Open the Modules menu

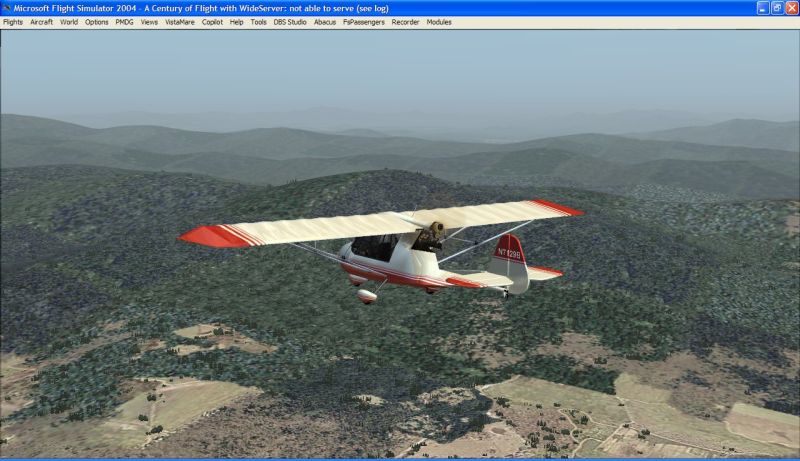[x=439, y=22]
